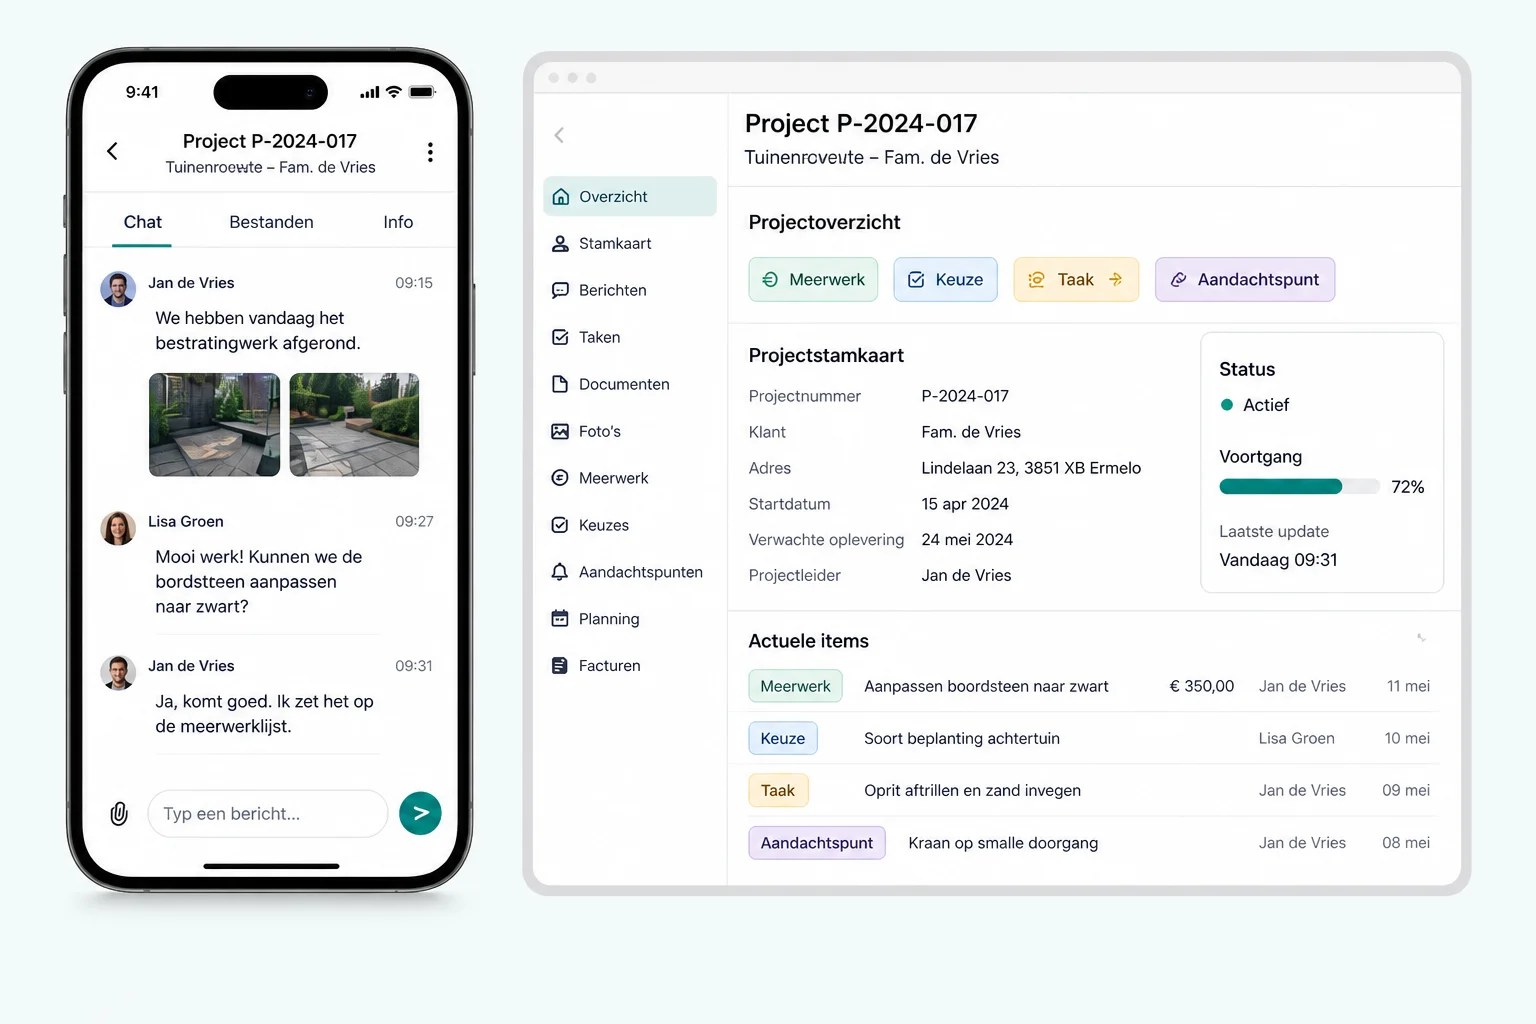The height and width of the screenshot is (1024, 1536).
Task: Go back using the phone header arrow
Action: click(x=112, y=151)
